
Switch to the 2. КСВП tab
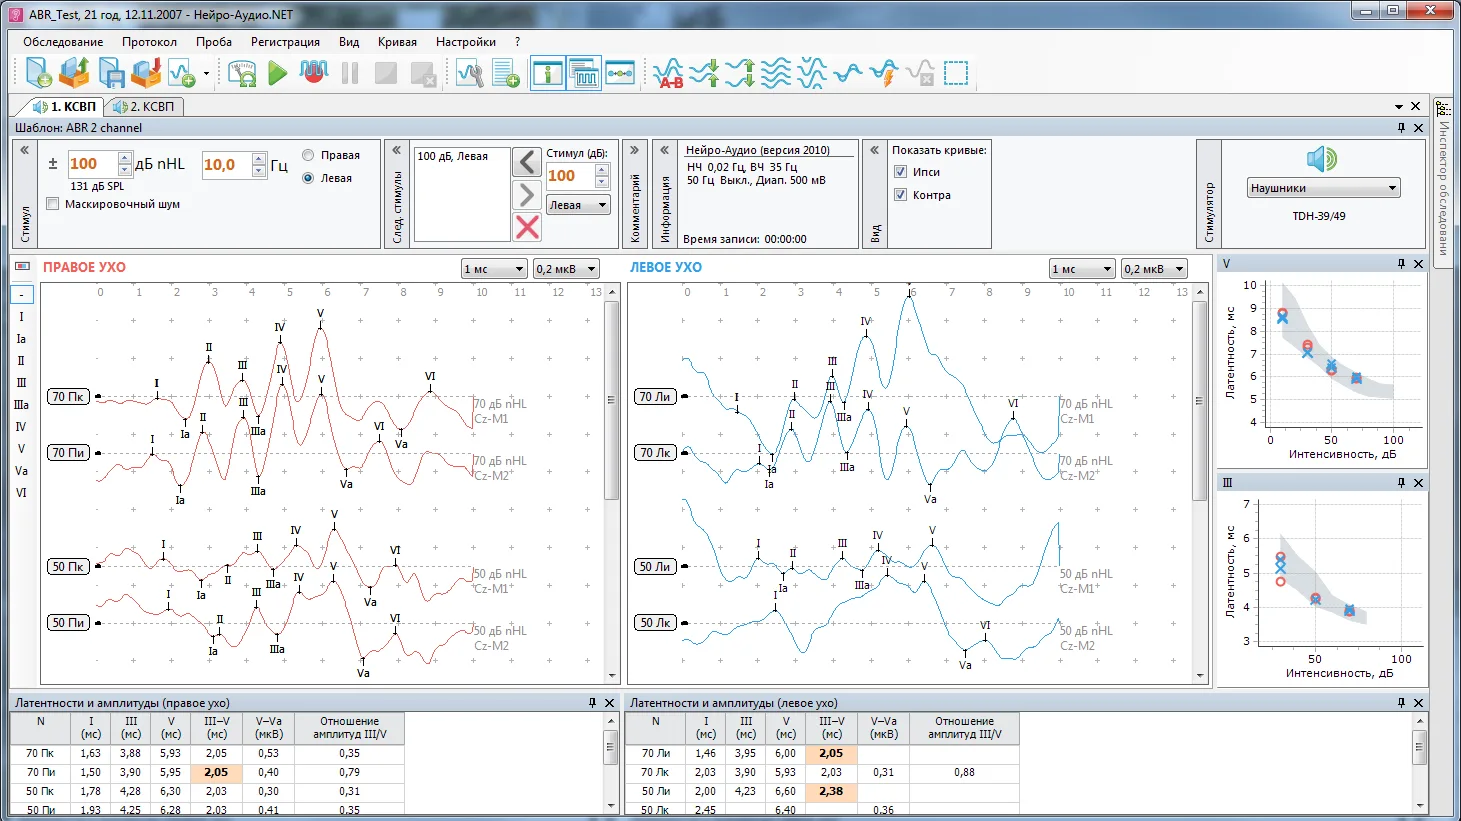[144, 106]
